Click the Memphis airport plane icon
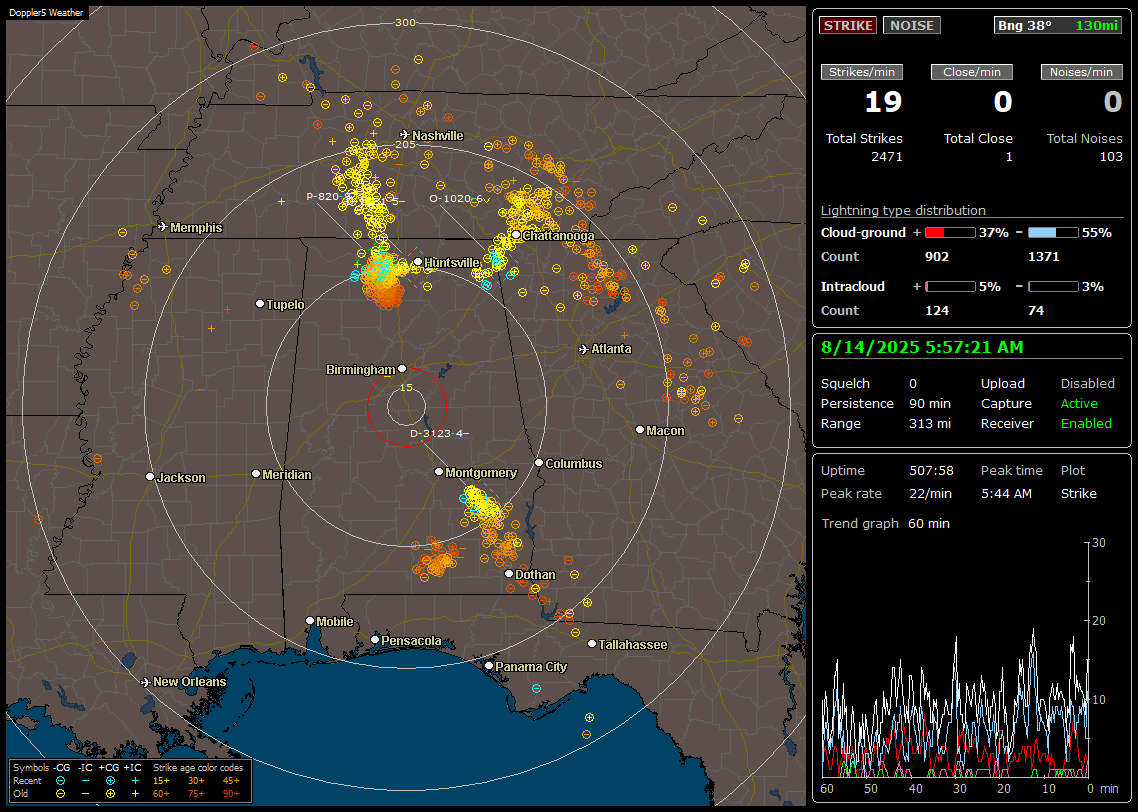 tap(163, 227)
